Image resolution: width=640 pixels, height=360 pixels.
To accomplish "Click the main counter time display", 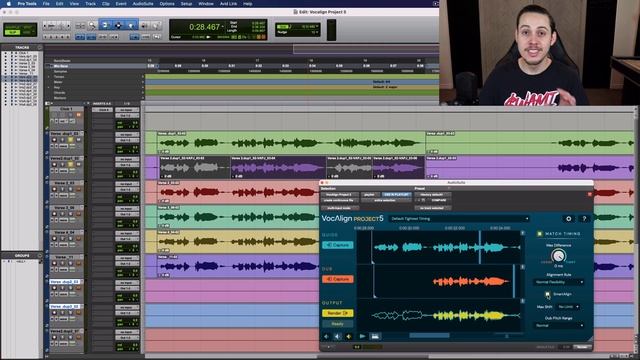I will pos(204,27).
